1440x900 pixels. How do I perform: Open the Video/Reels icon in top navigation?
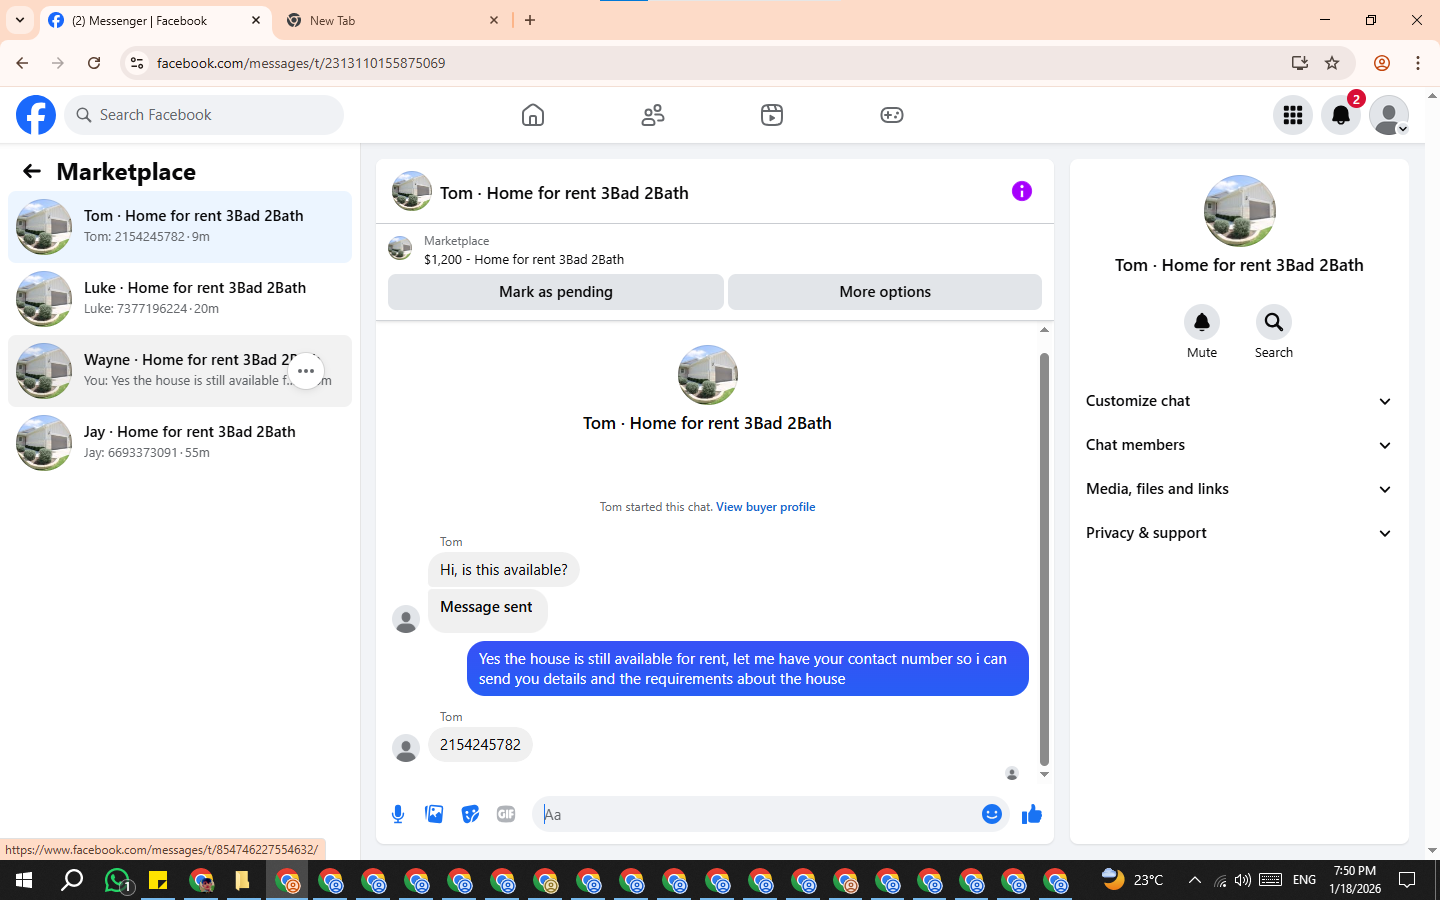[772, 115]
